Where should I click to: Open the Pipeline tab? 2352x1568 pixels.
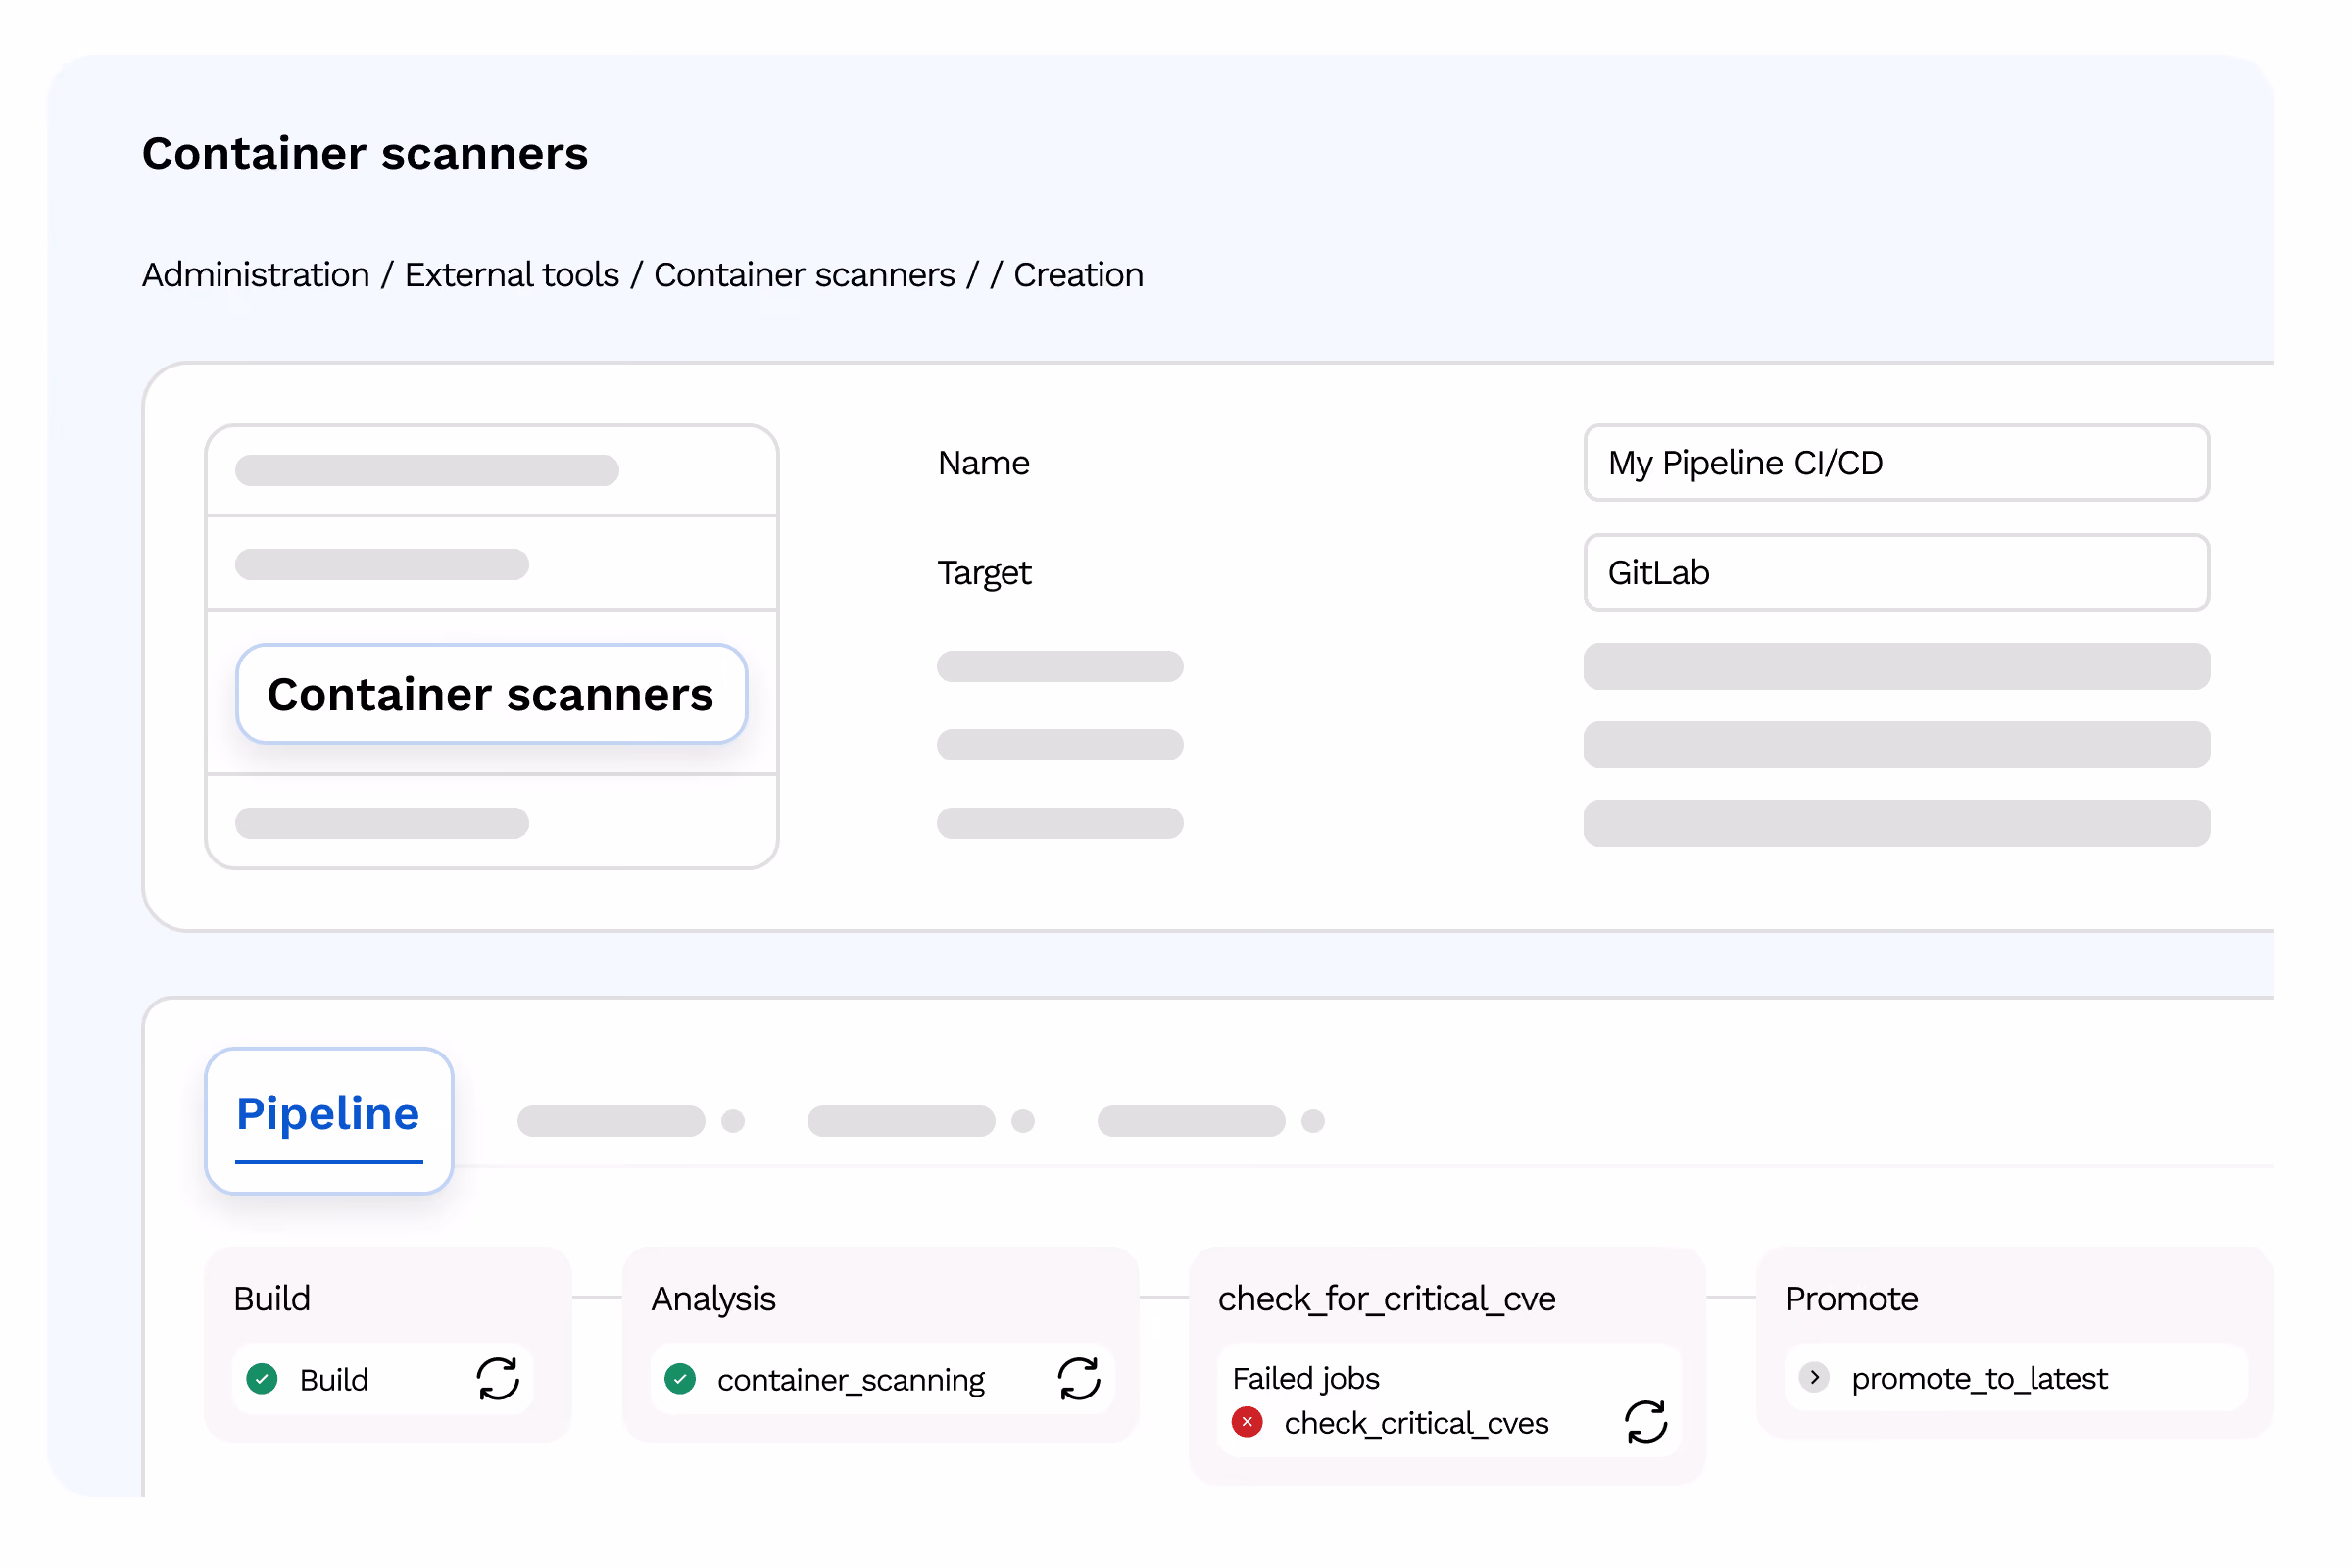[329, 1121]
